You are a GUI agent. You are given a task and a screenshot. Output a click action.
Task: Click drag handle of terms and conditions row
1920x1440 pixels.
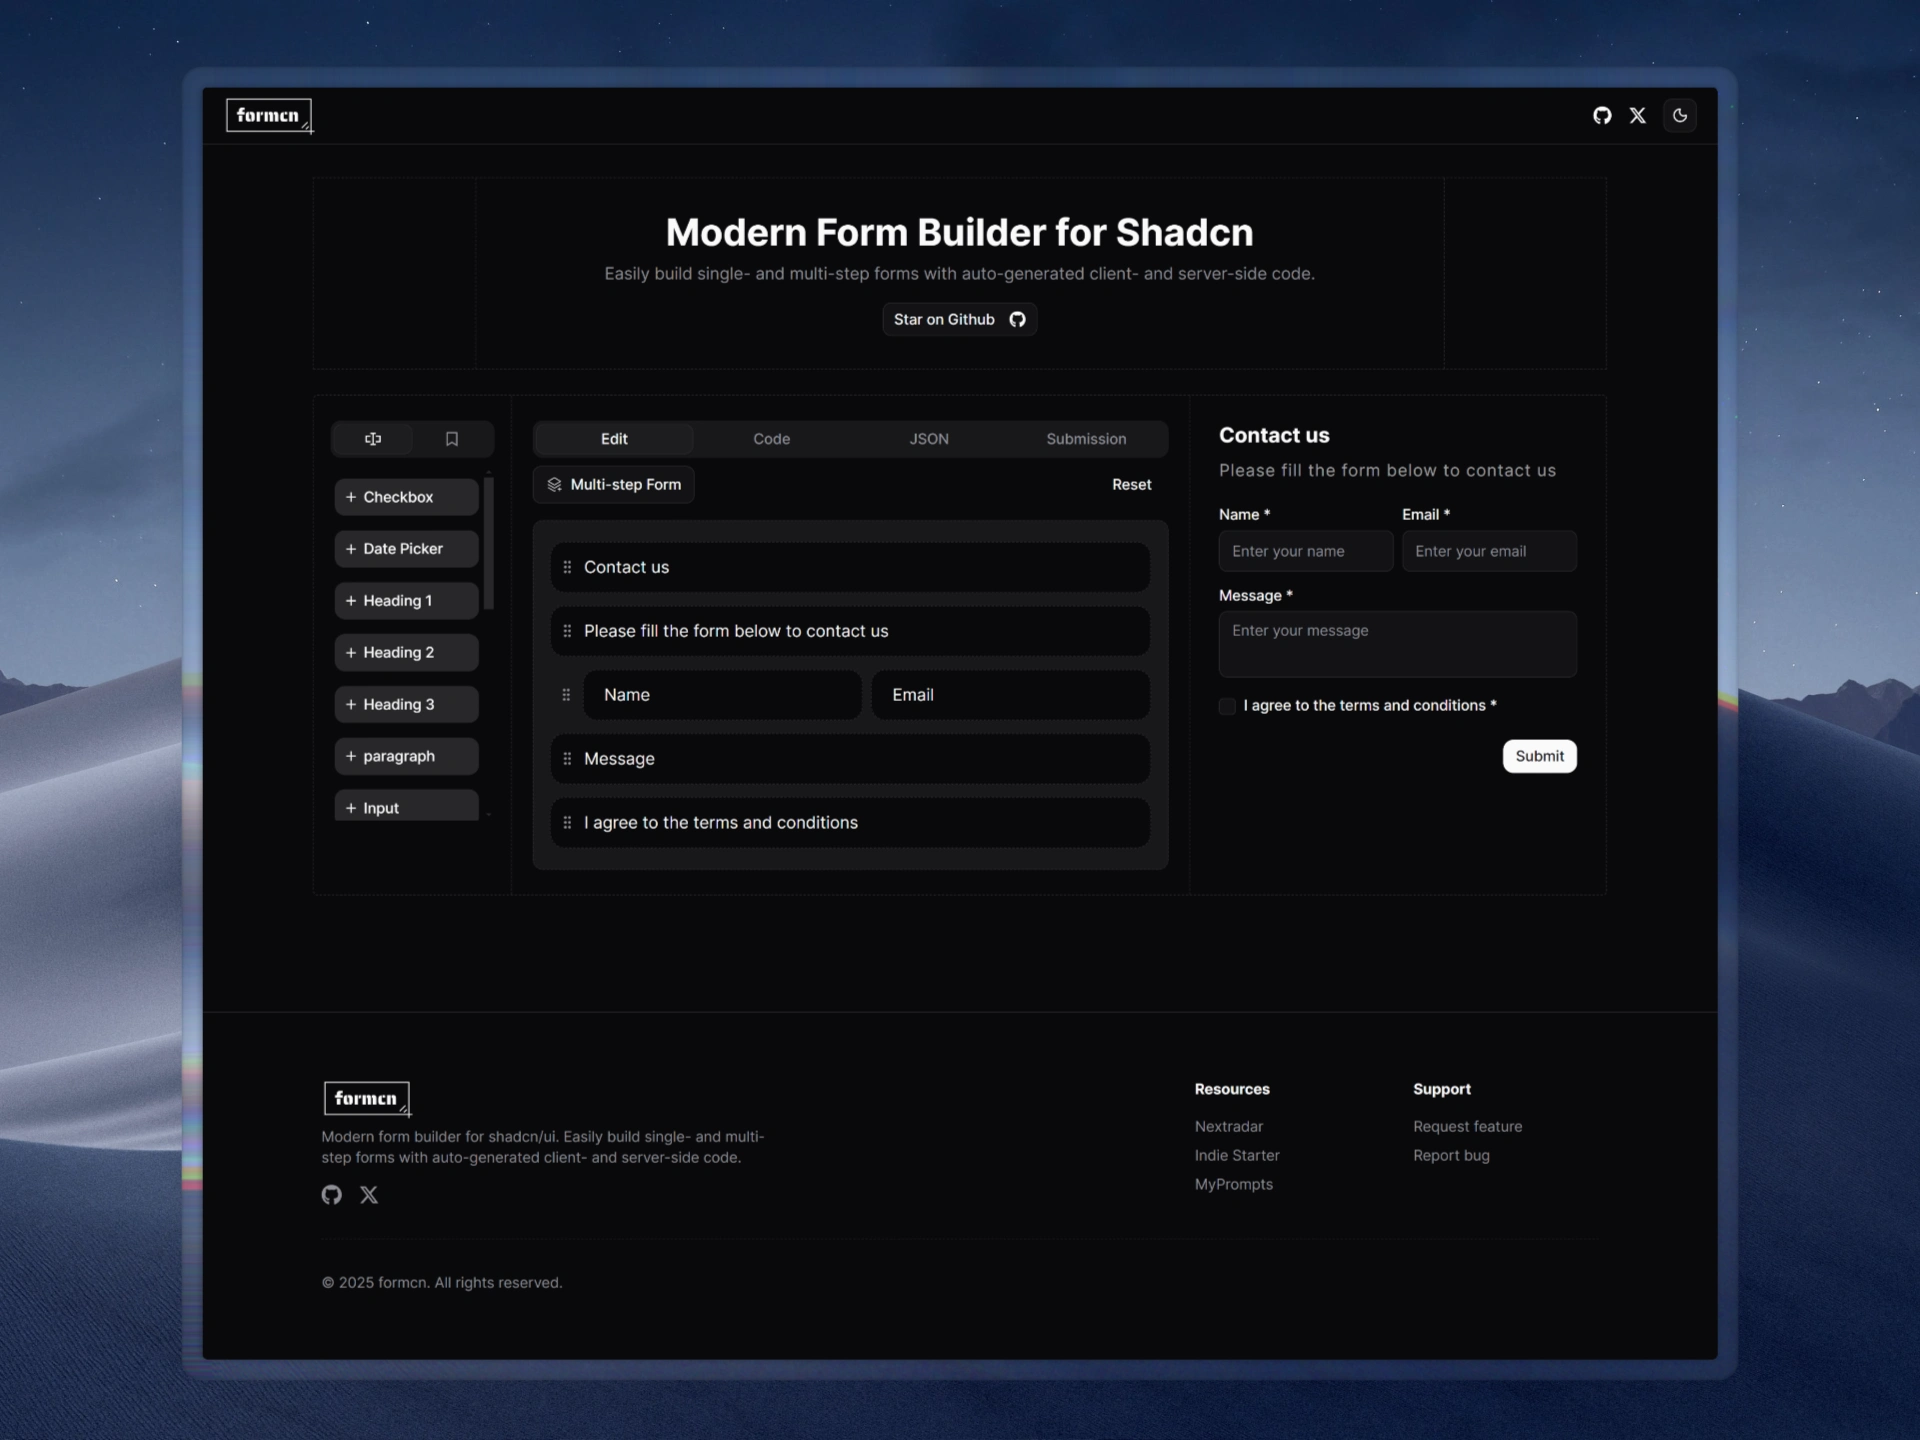coord(567,823)
